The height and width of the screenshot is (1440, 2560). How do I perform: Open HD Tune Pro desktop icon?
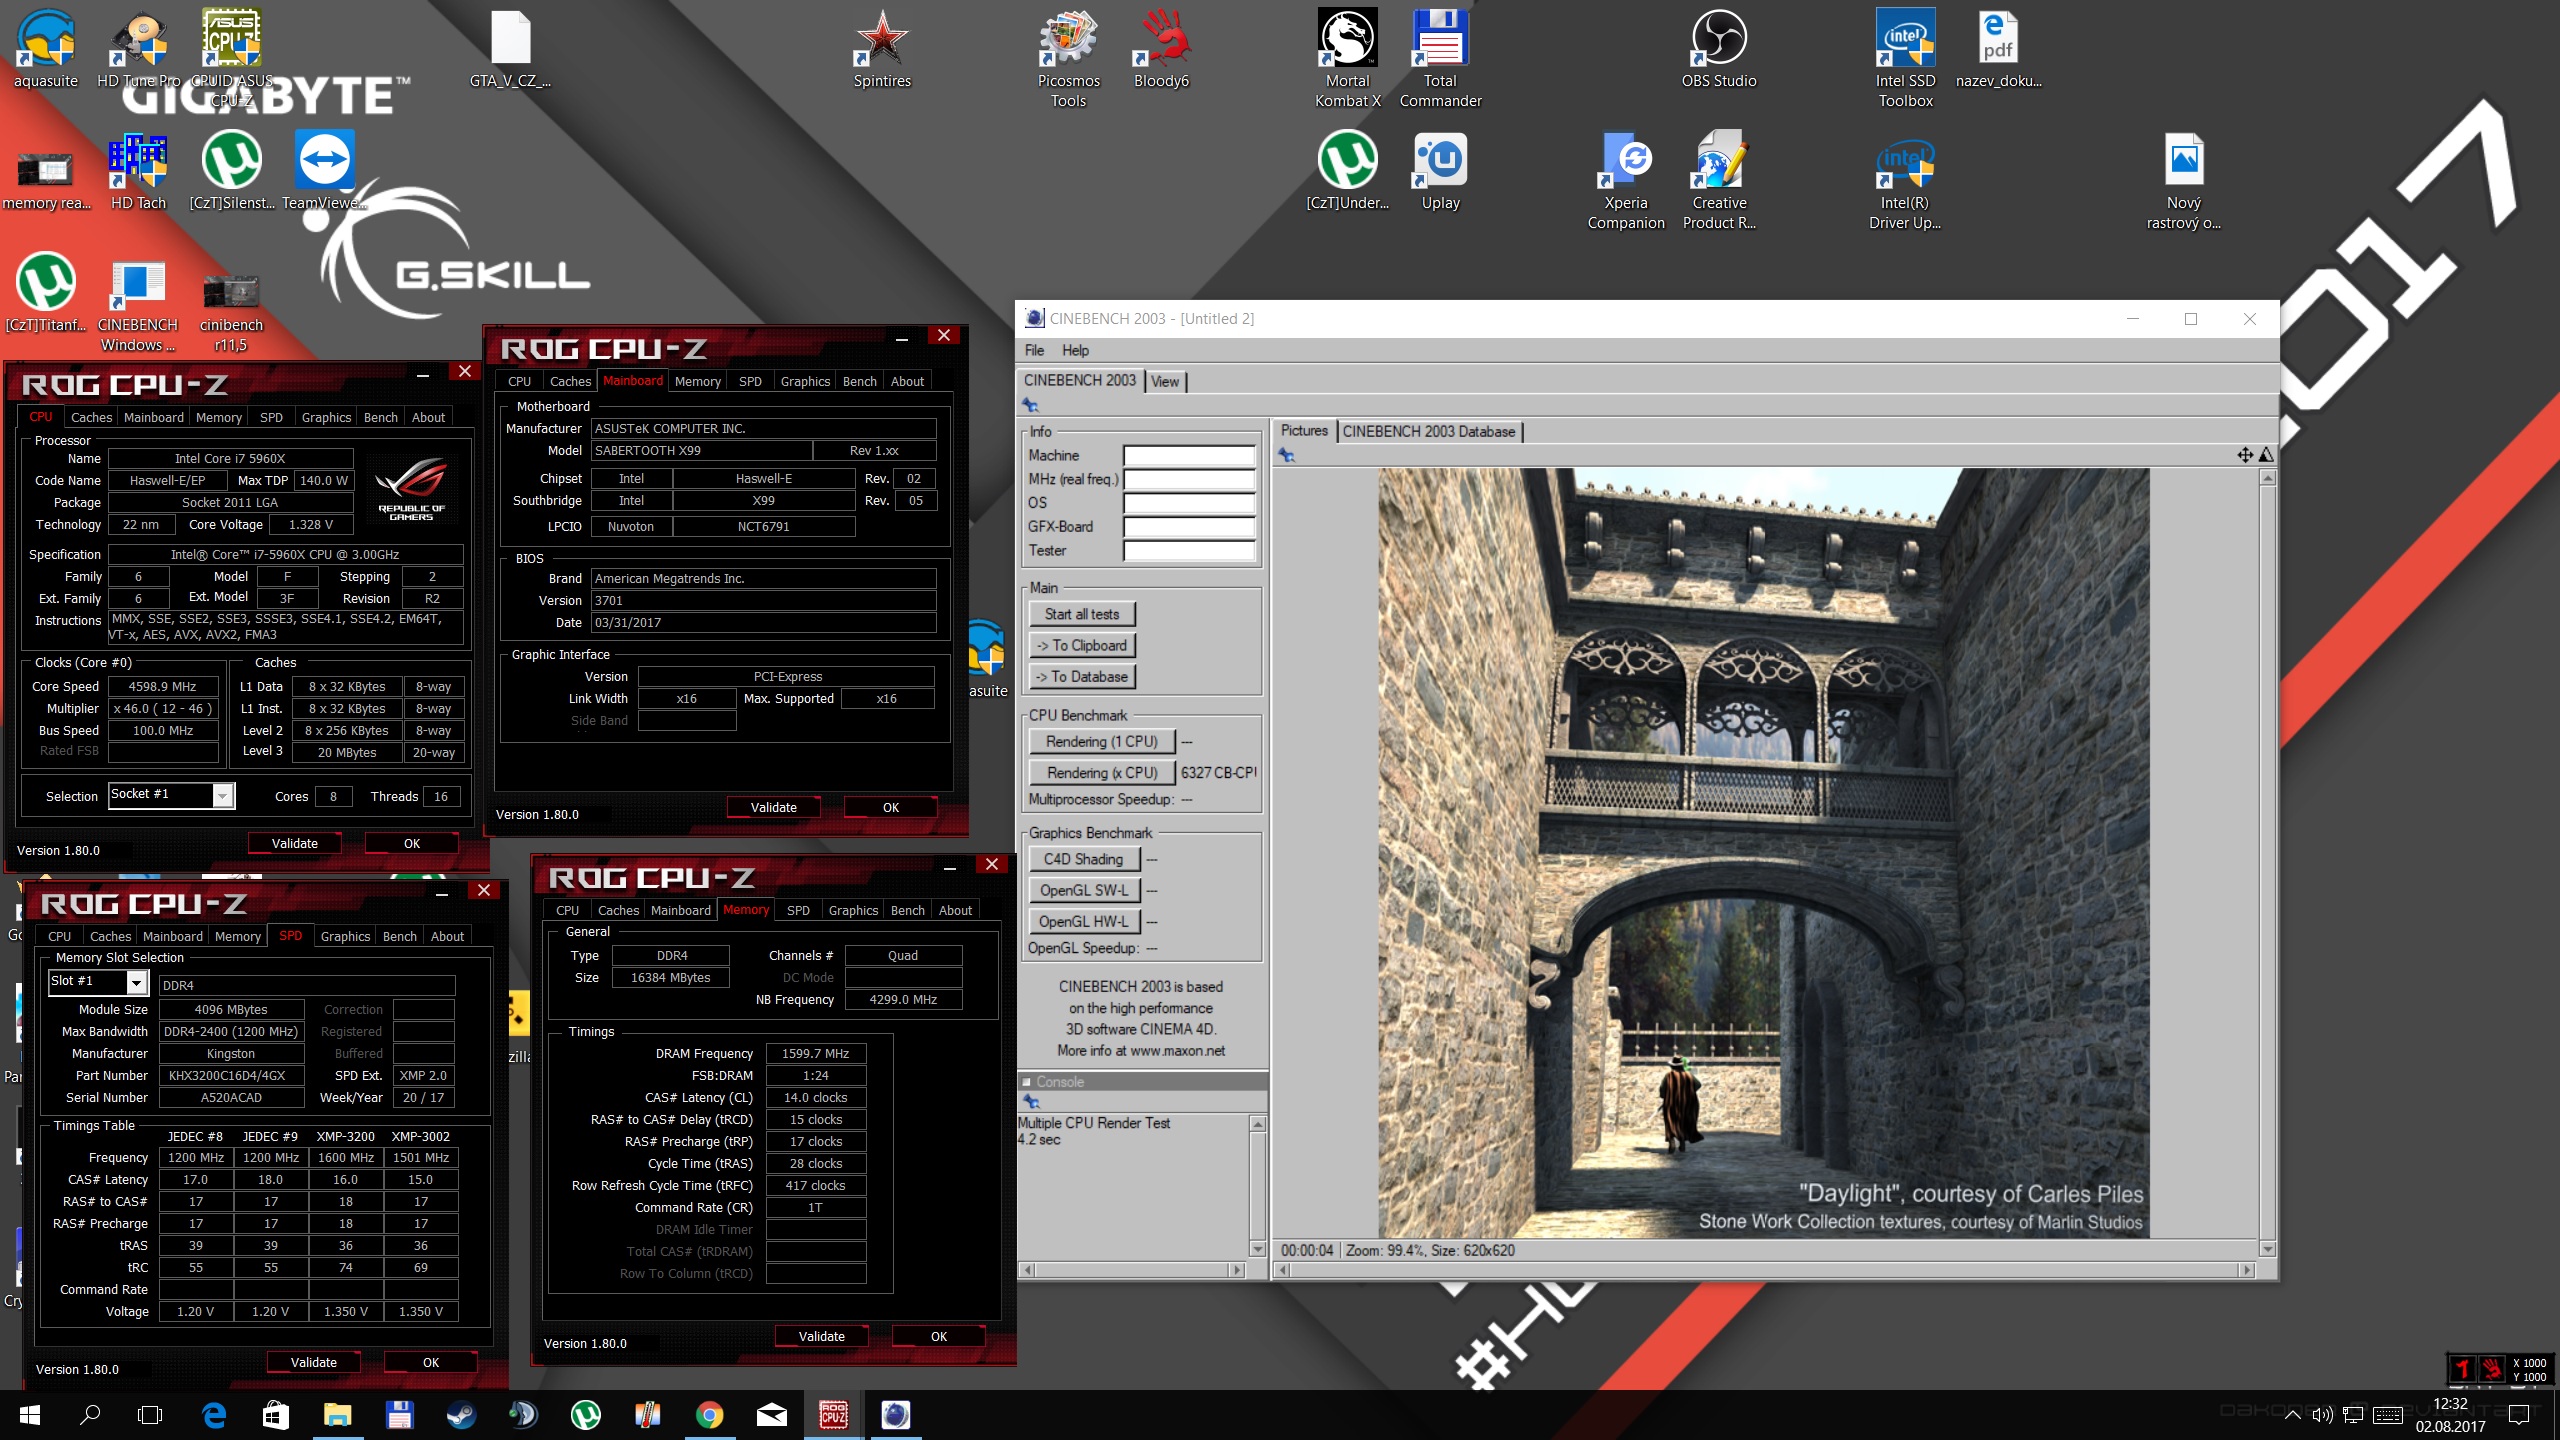point(138,48)
